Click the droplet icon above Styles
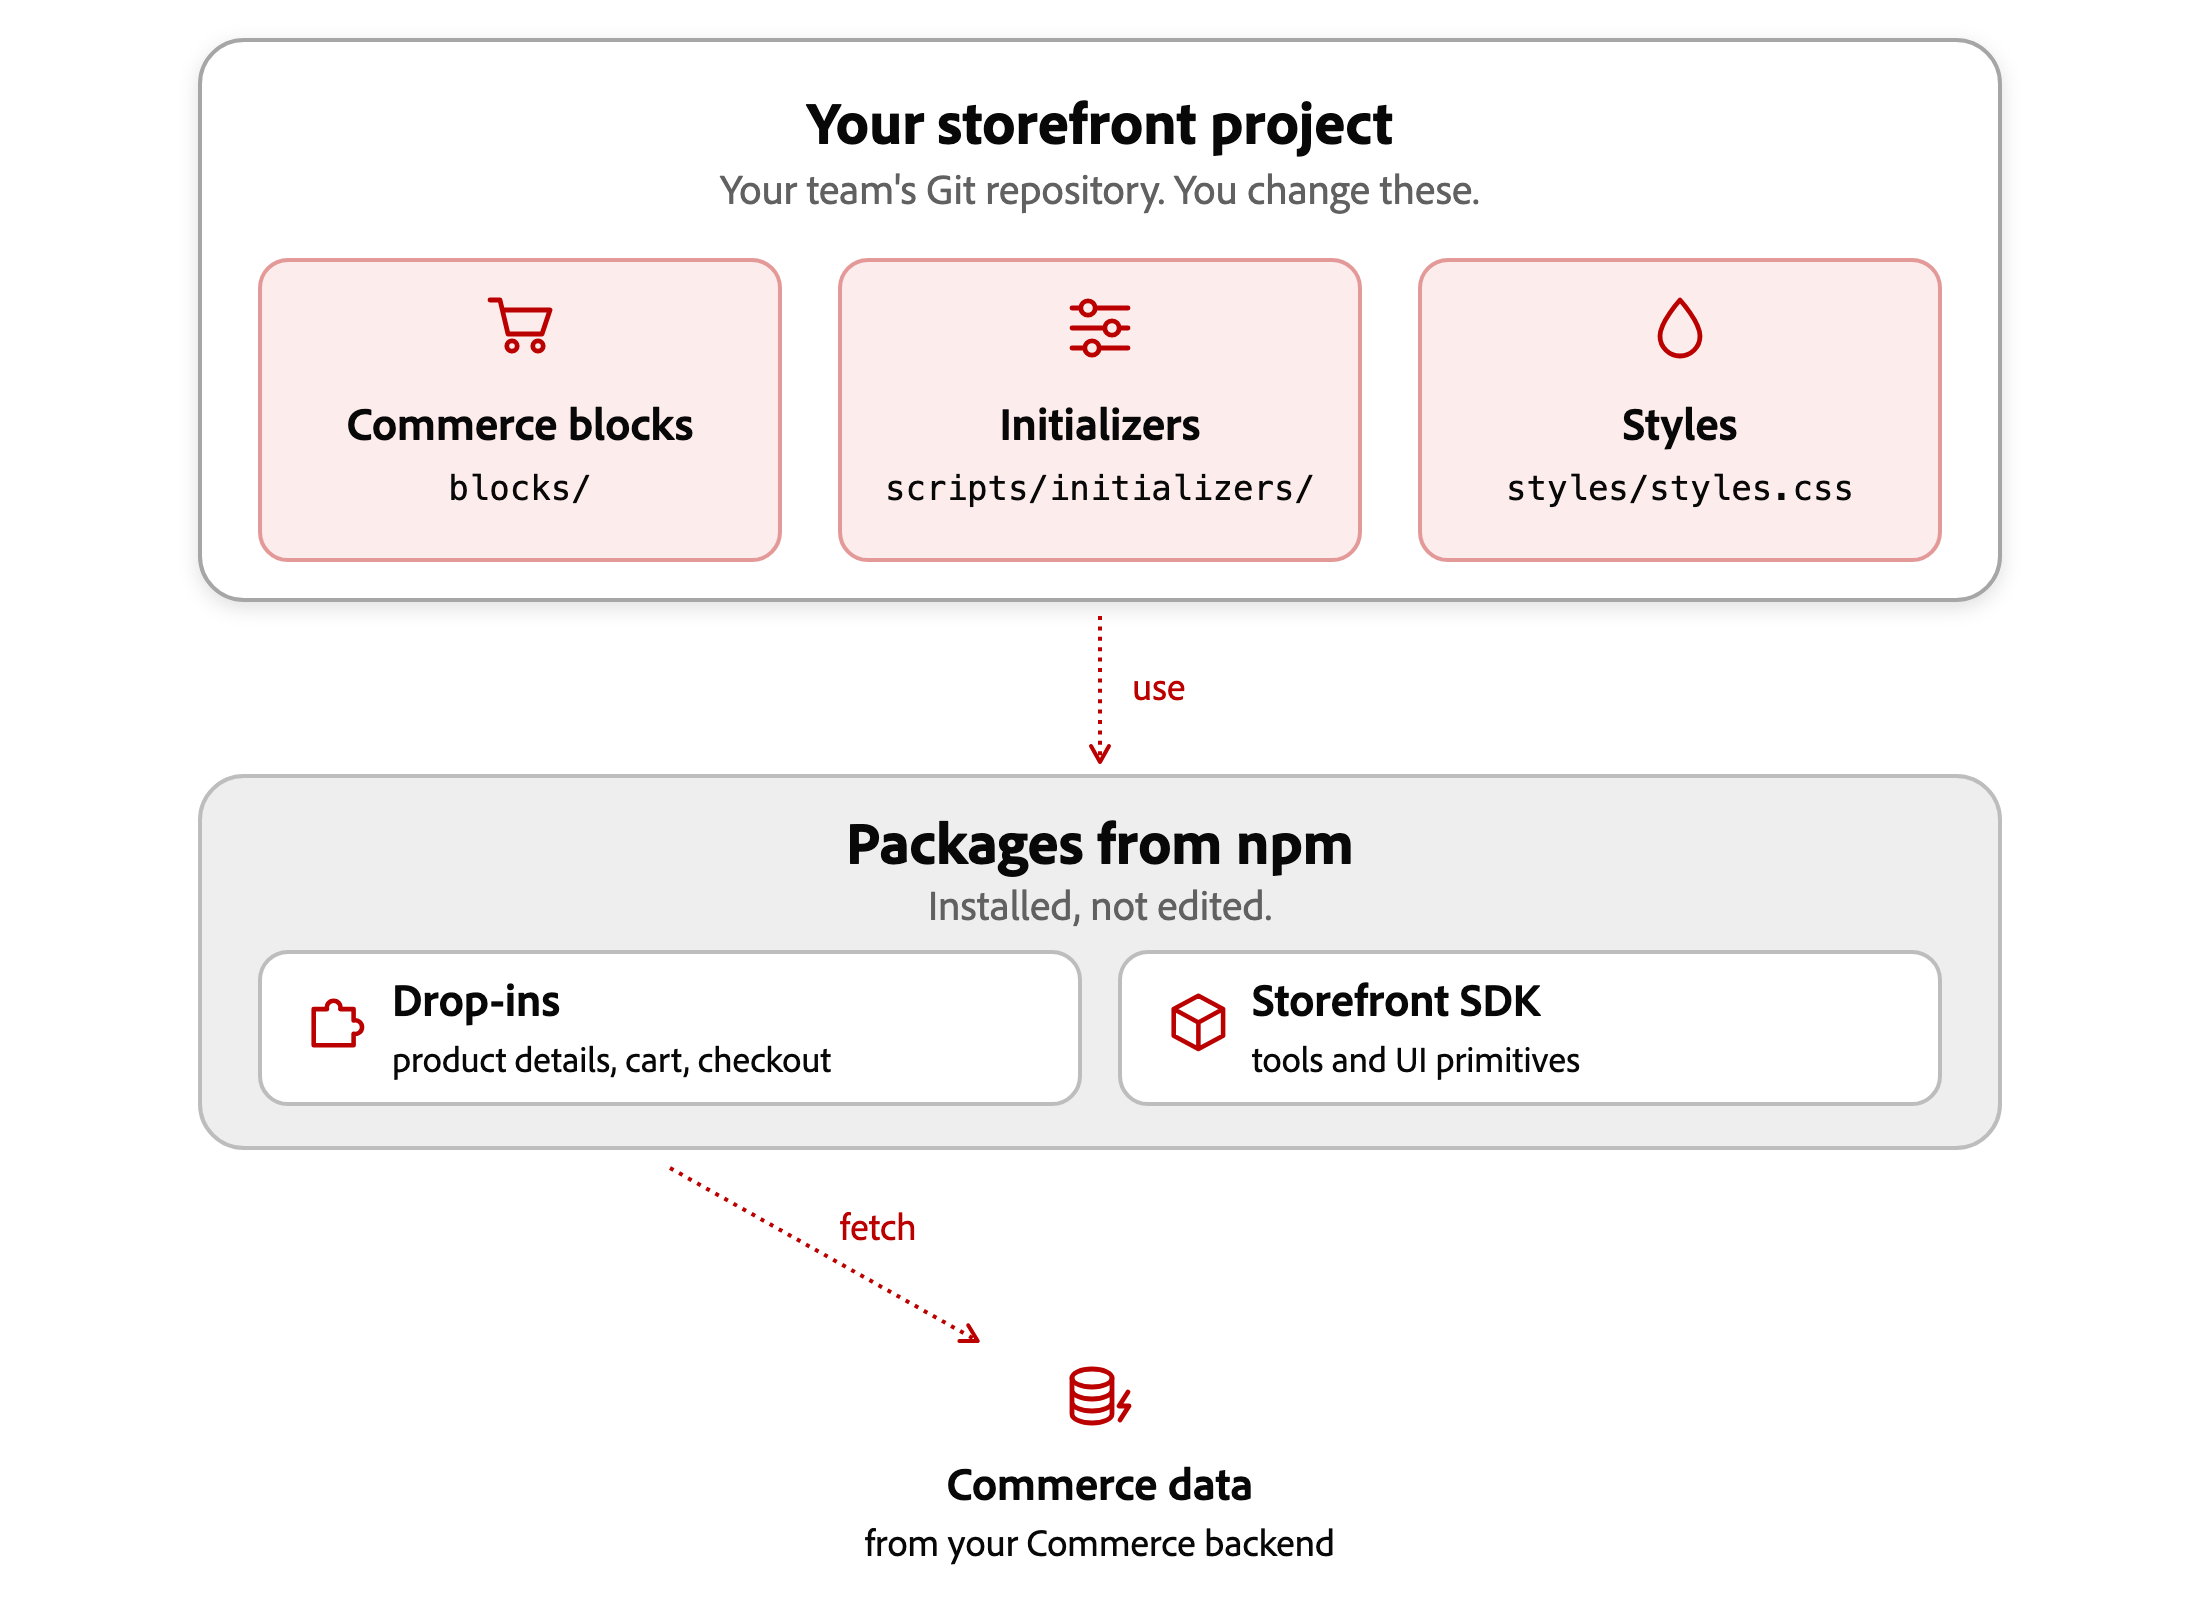The height and width of the screenshot is (1600, 2200). point(1680,327)
